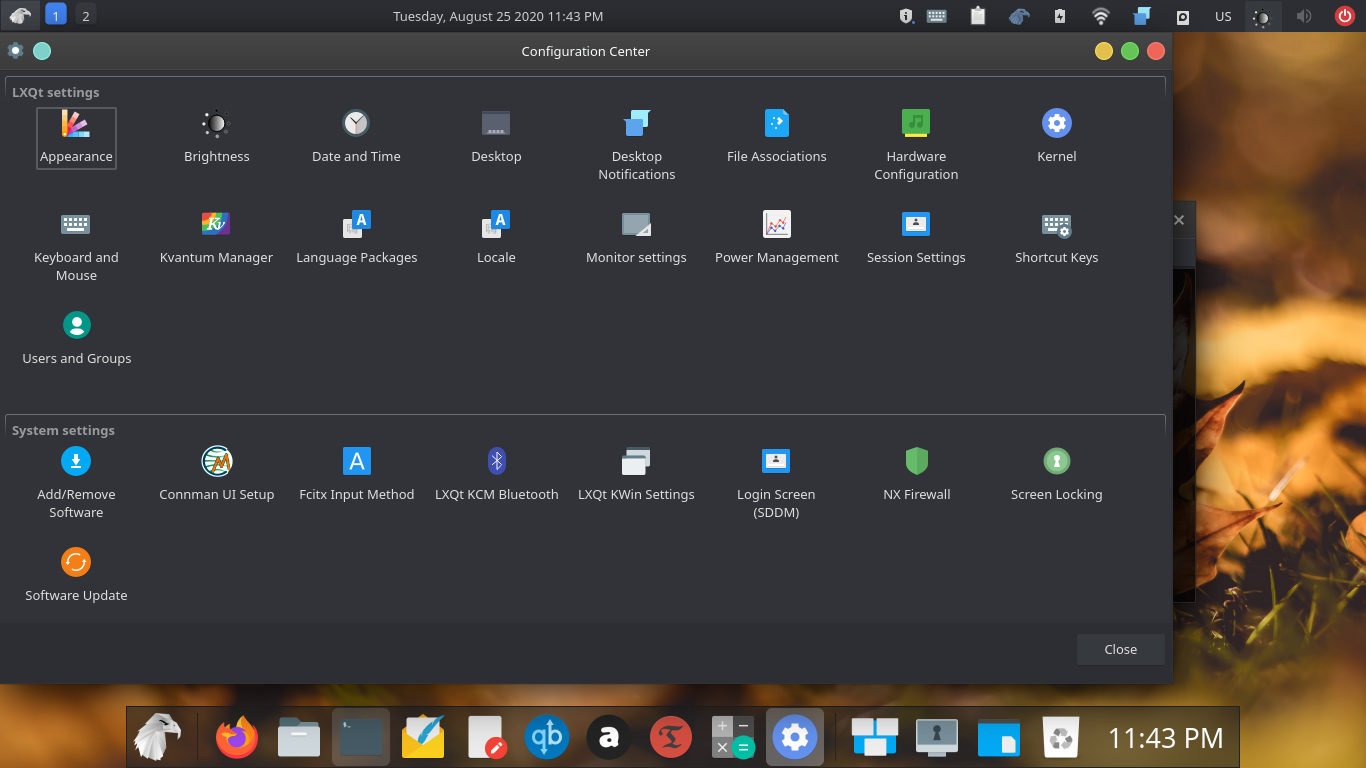Viewport: 1366px width, 768px height.
Task: Open the trash bin in the dock
Action: click(1061, 738)
